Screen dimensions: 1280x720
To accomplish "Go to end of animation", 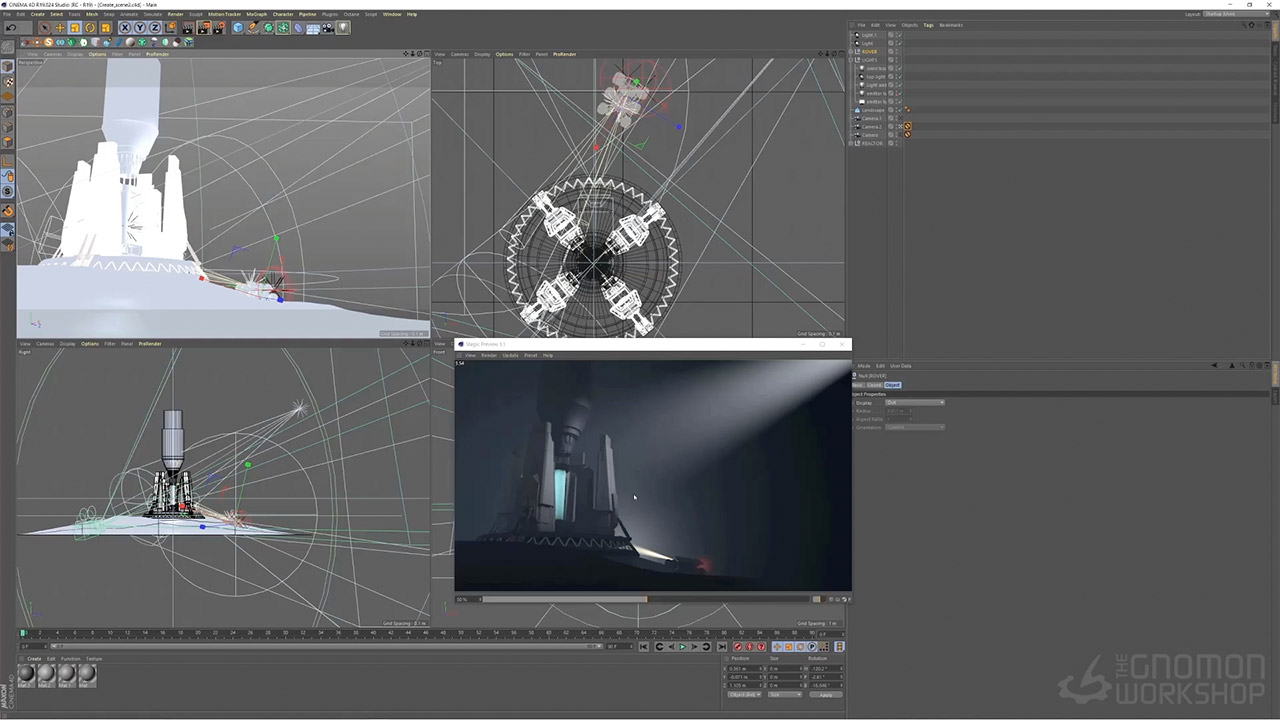I will (722, 647).
